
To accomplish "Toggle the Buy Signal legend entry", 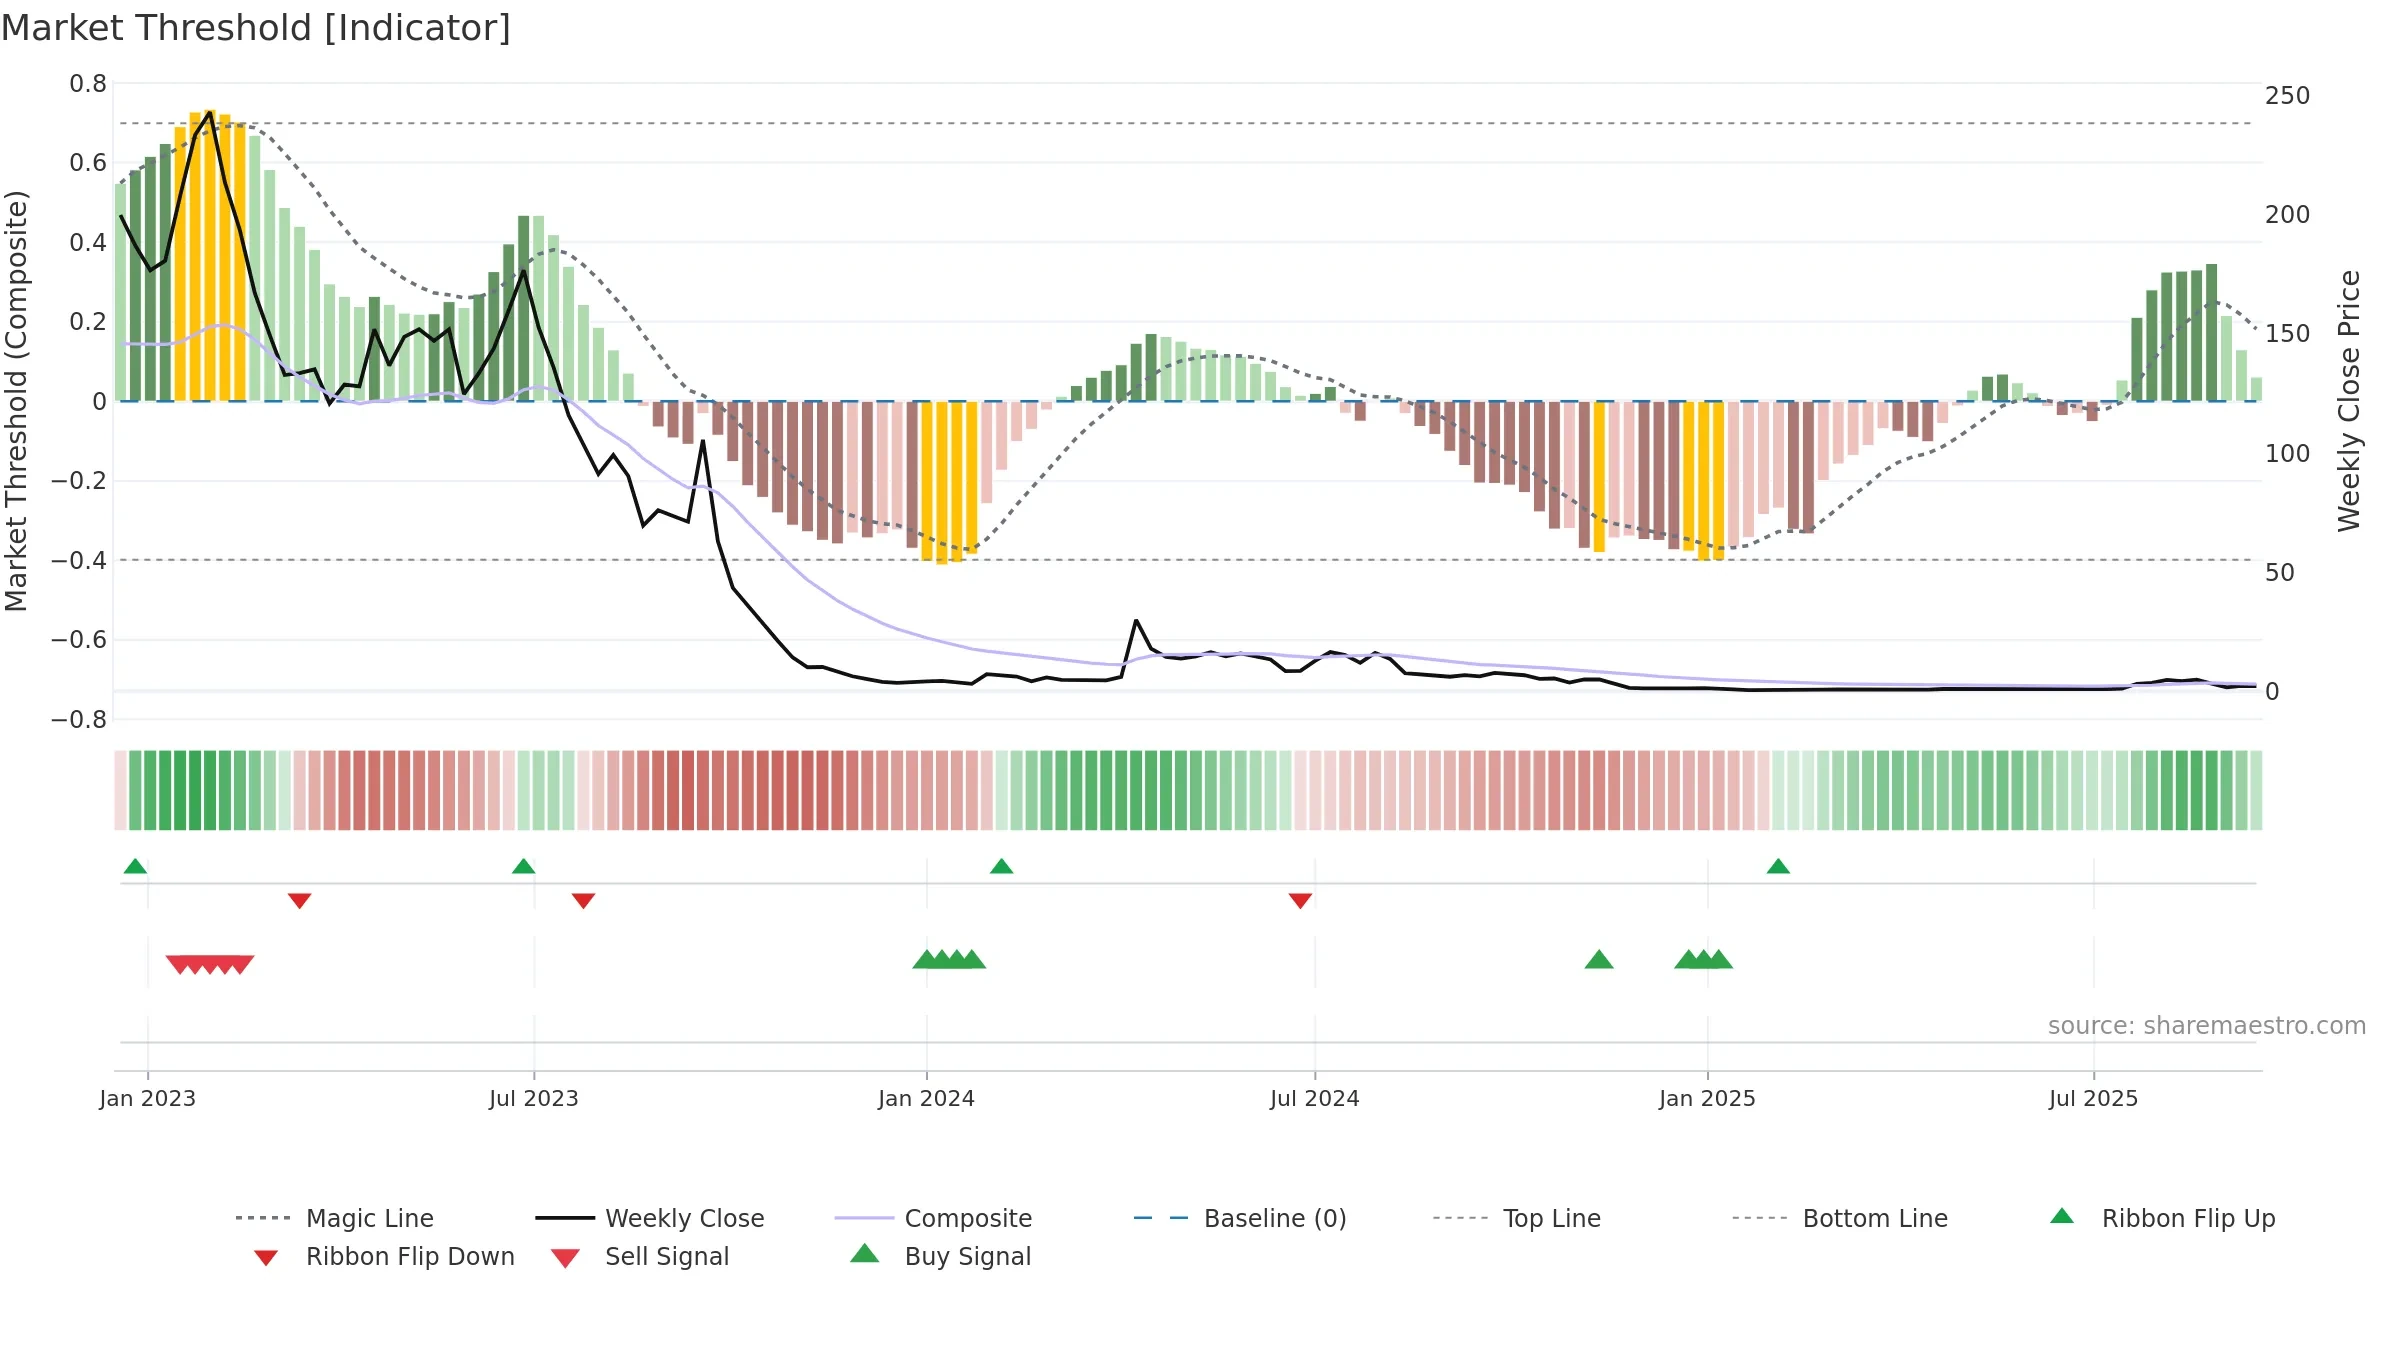I will point(941,1256).
